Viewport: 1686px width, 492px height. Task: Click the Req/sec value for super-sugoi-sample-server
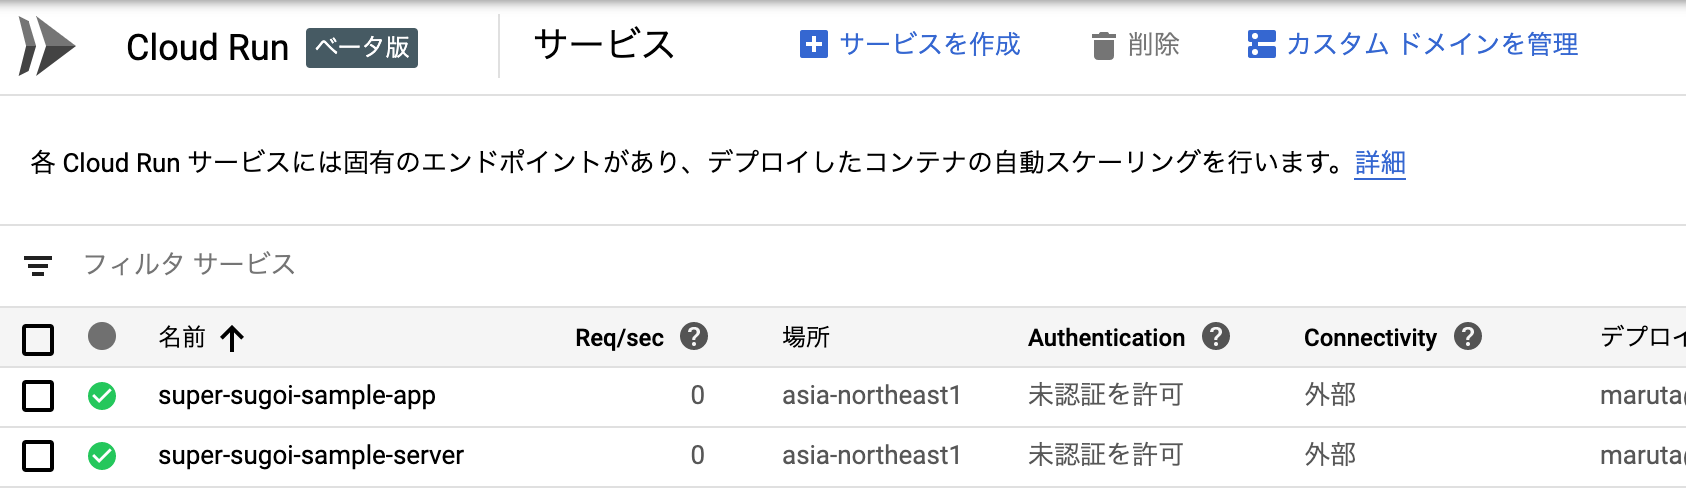click(x=697, y=456)
